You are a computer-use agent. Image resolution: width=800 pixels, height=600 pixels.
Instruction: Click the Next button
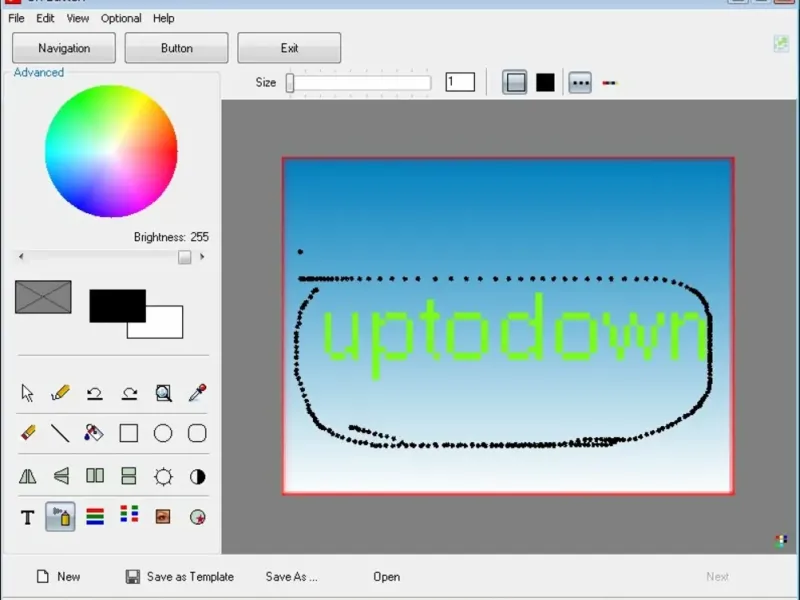click(717, 577)
